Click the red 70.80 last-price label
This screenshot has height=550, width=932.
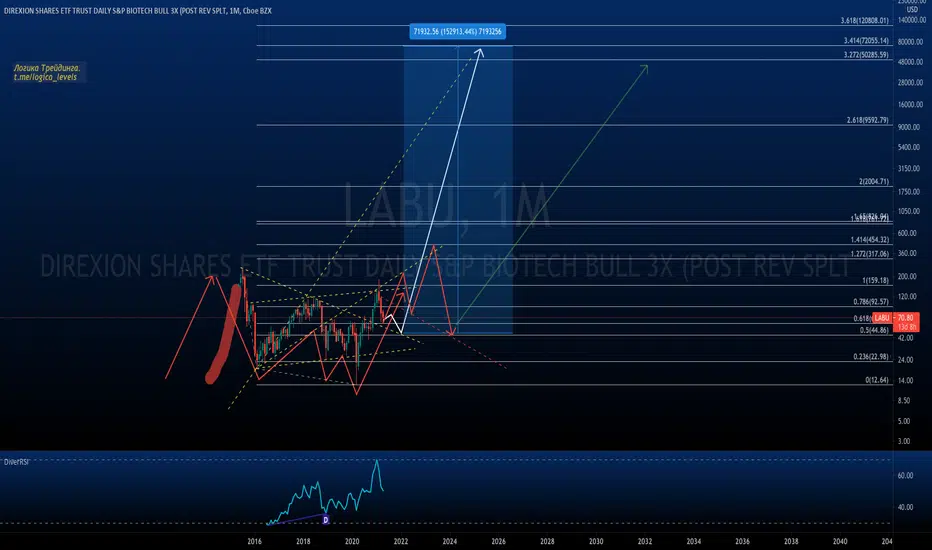click(x=906, y=318)
